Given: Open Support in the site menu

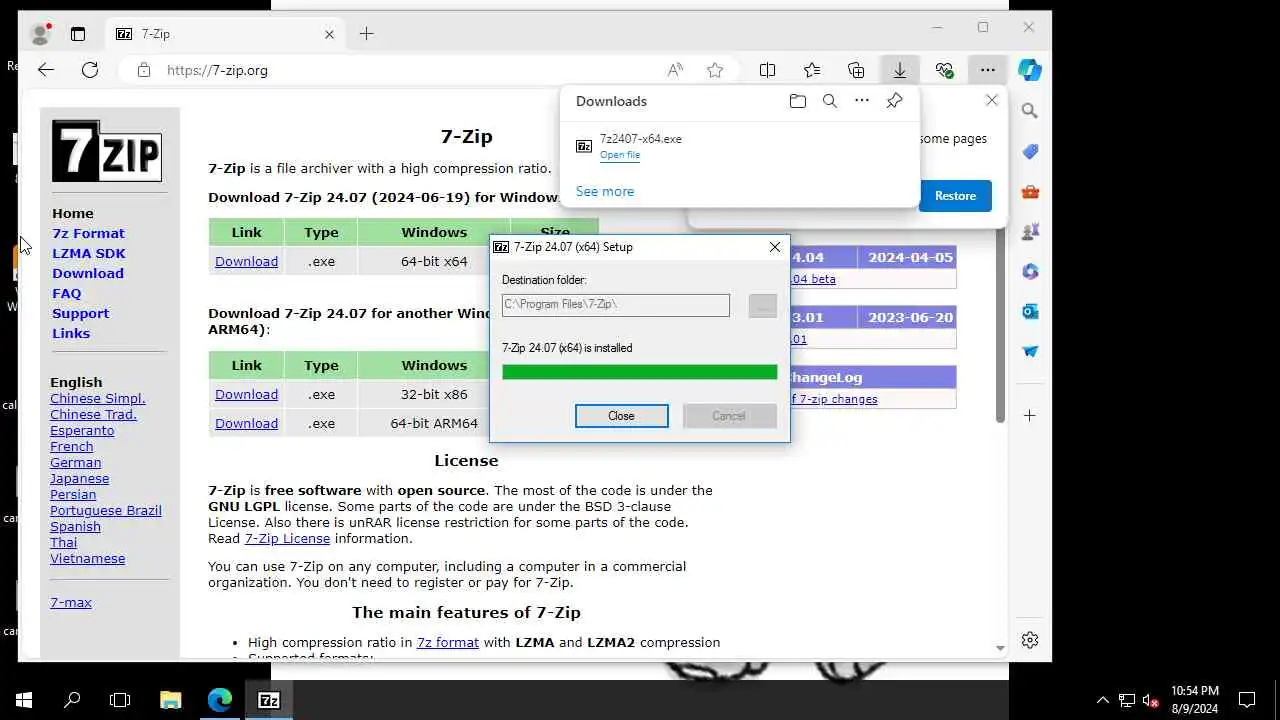Looking at the screenshot, I should (80, 313).
